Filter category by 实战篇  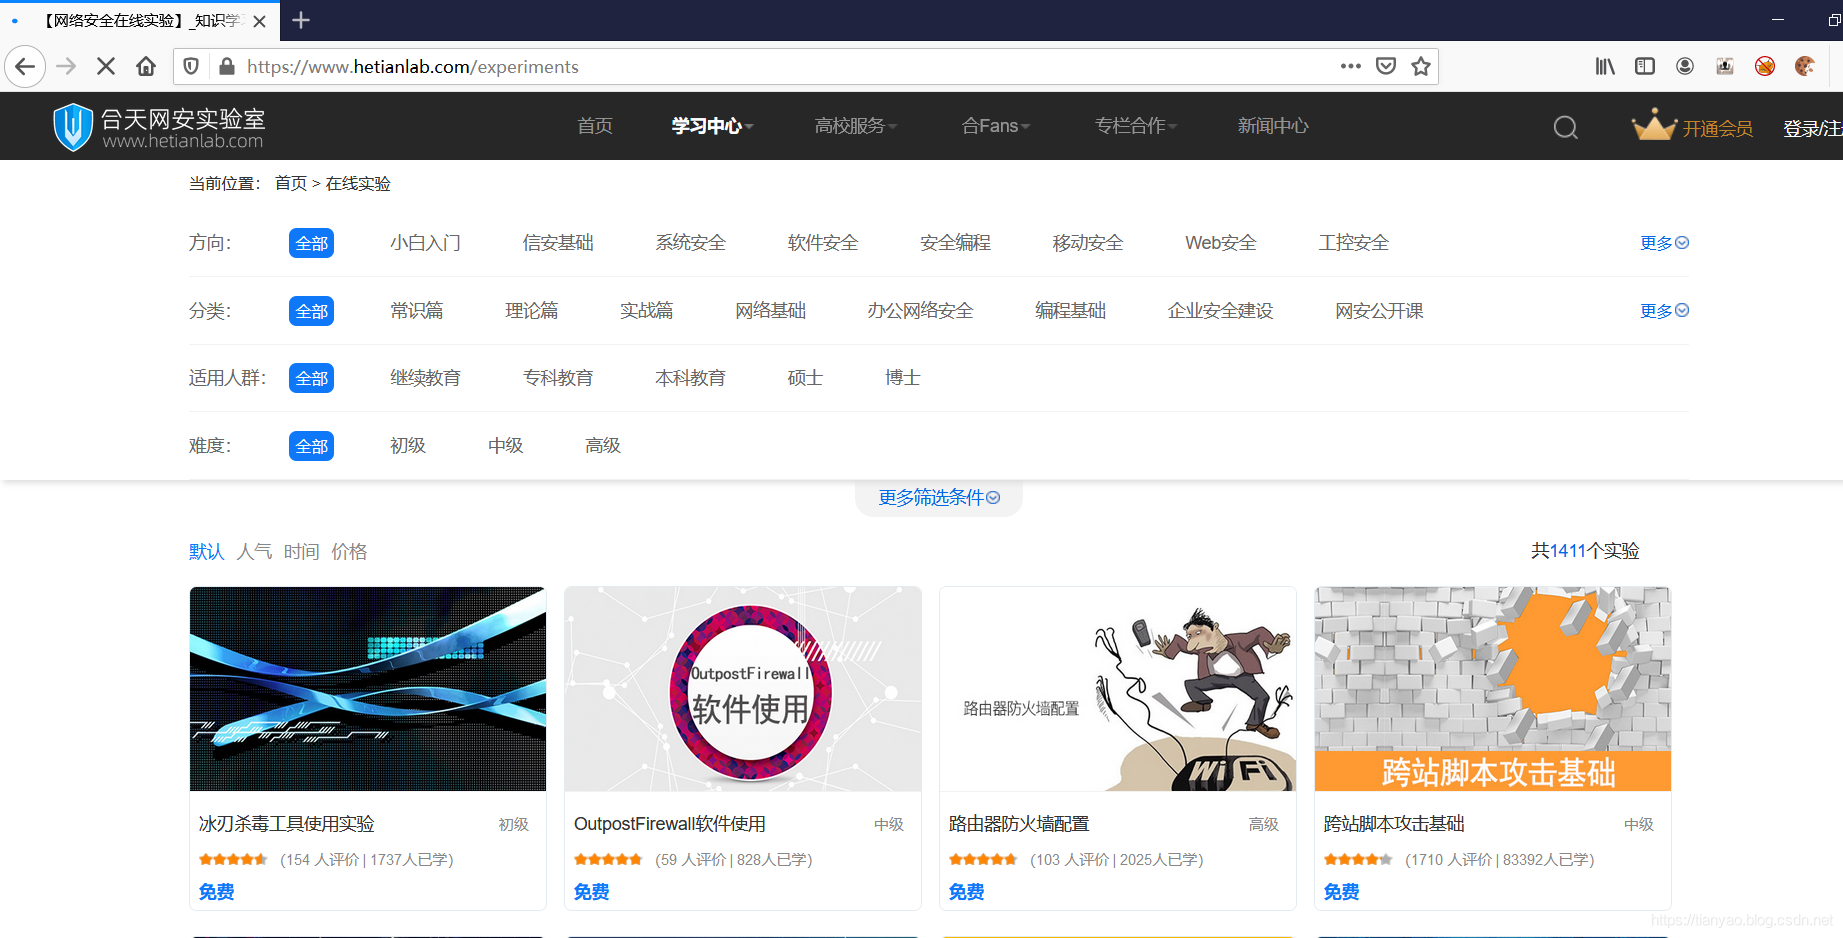pos(646,311)
